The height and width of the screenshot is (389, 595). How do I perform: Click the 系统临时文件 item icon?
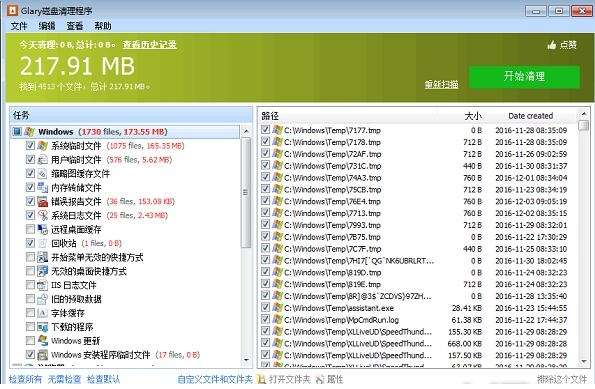click(42, 146)
